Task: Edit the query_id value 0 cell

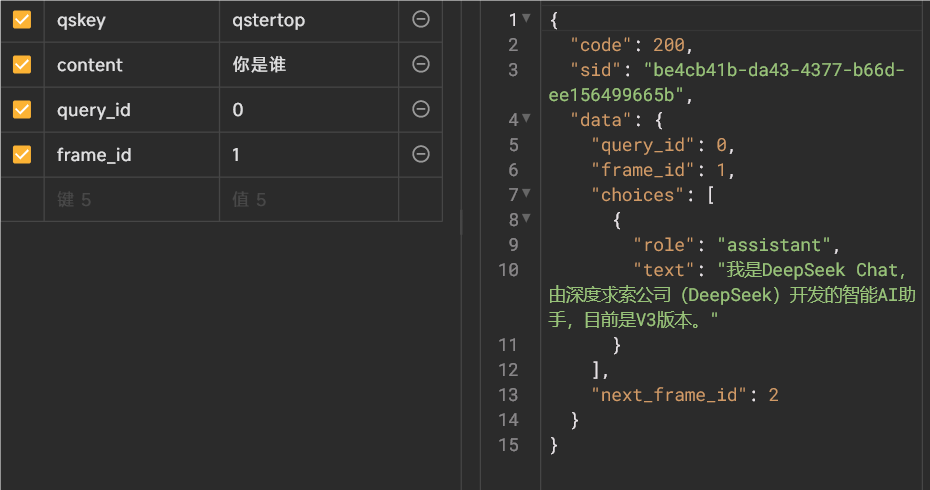Action: coord(309,110)
